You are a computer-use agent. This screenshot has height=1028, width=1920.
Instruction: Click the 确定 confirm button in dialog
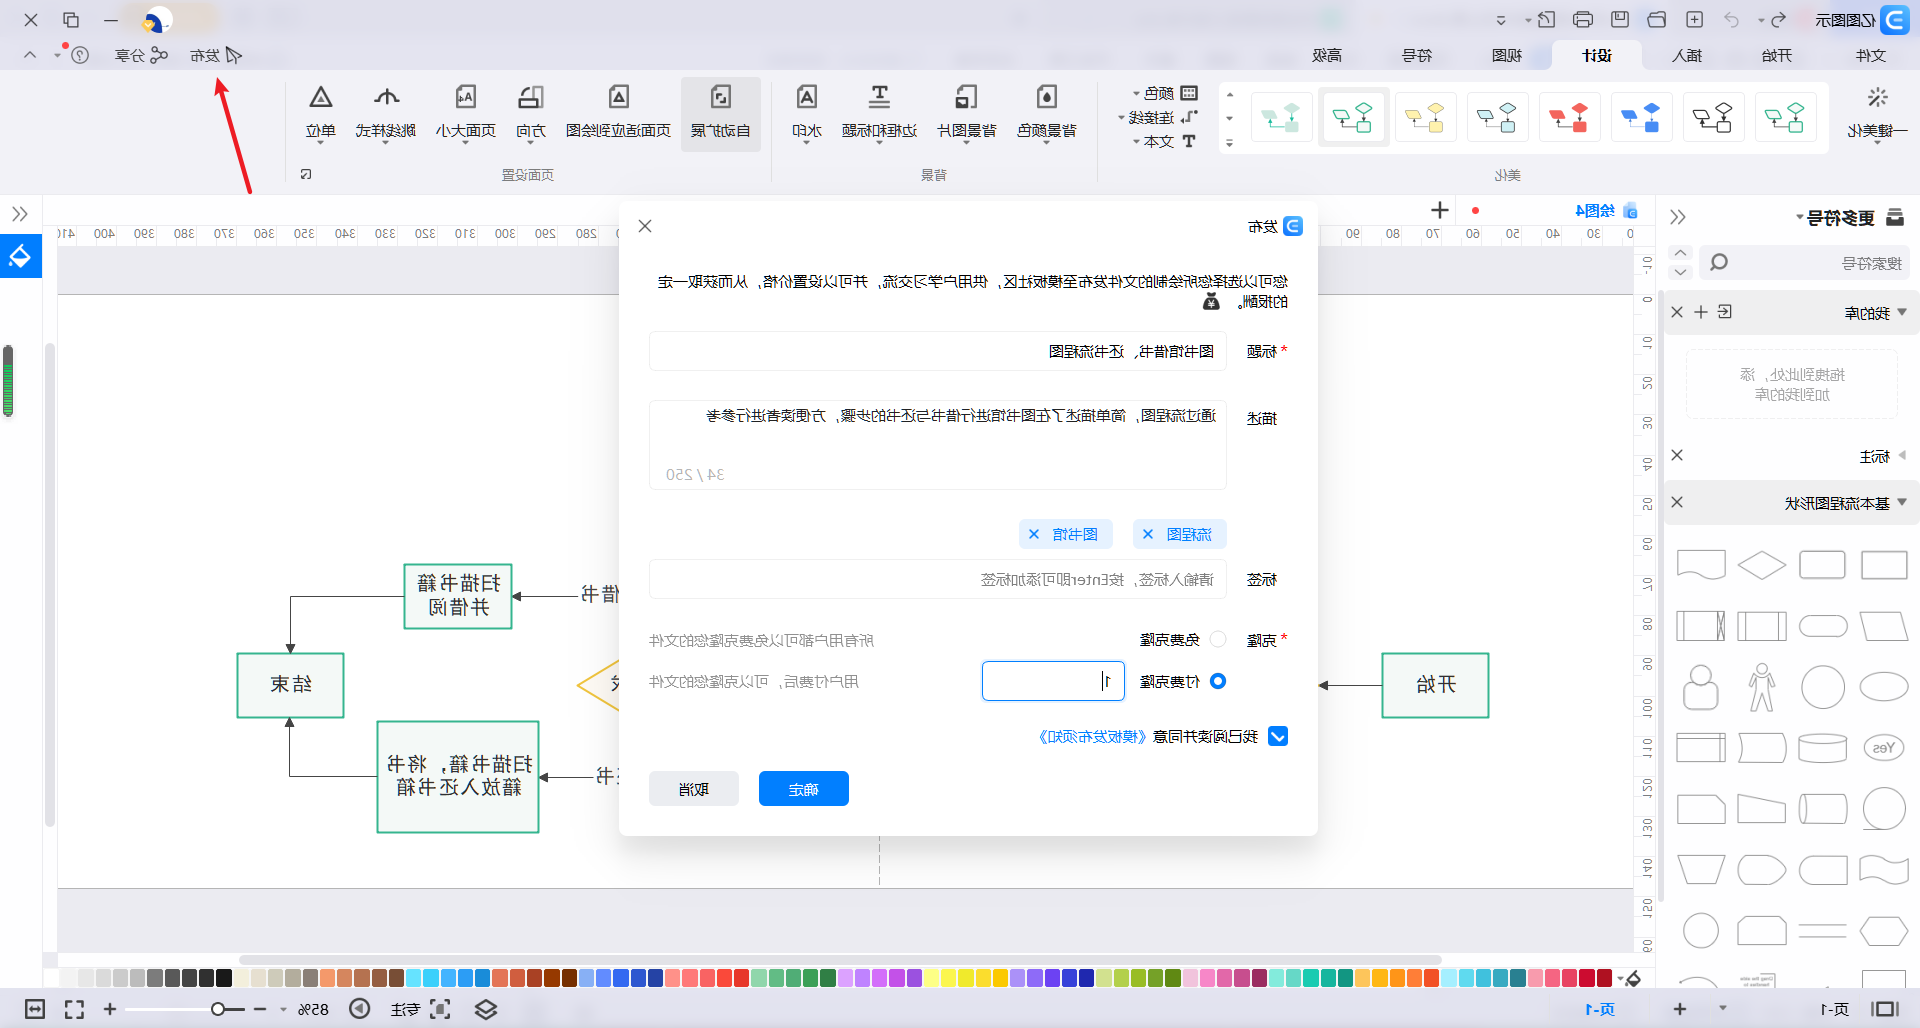(x=804, y=788)
